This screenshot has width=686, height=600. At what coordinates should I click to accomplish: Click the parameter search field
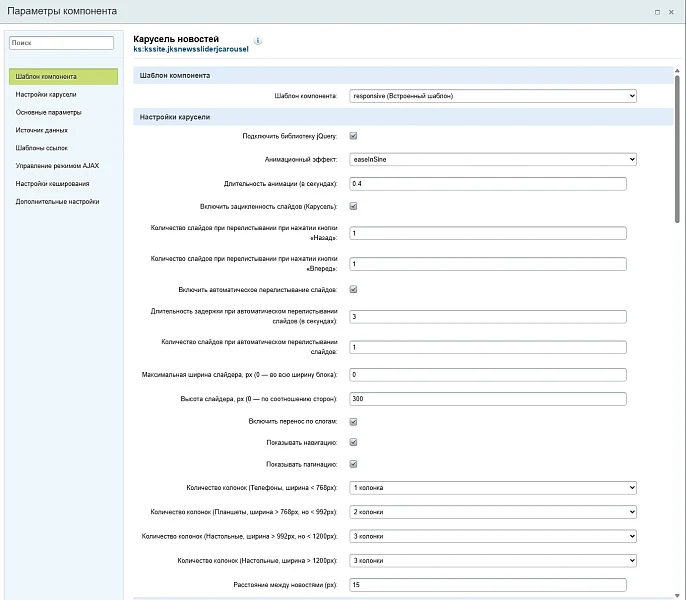point(61,42)
